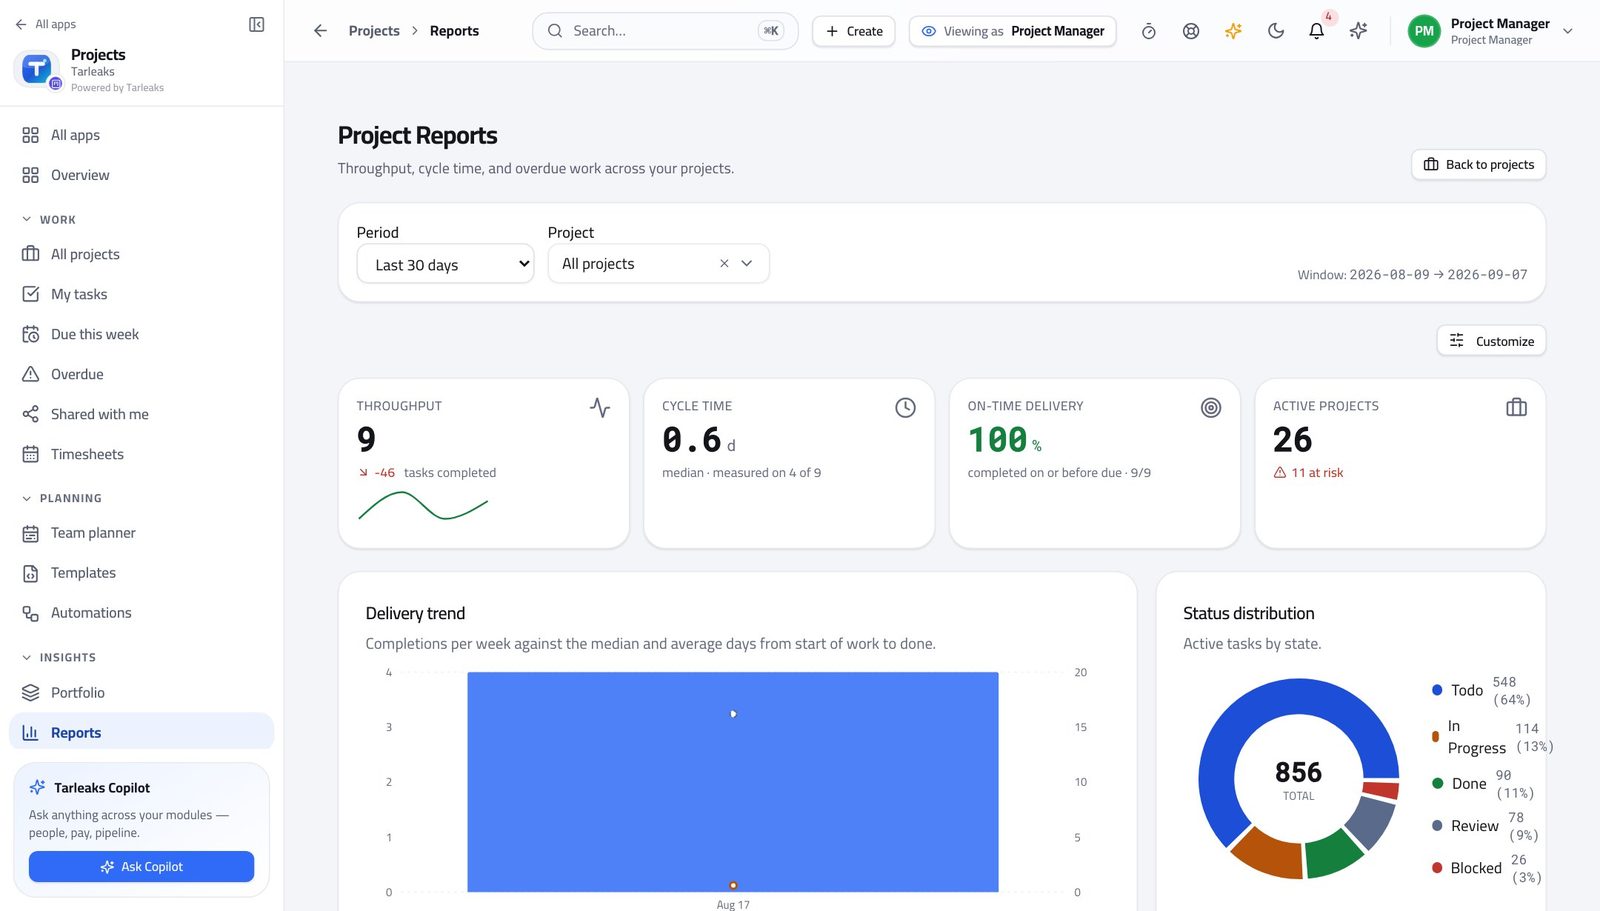The image size is (1600, 911).
Task: Open My tasks in the sidebar
Action: [x=142, y=294]
